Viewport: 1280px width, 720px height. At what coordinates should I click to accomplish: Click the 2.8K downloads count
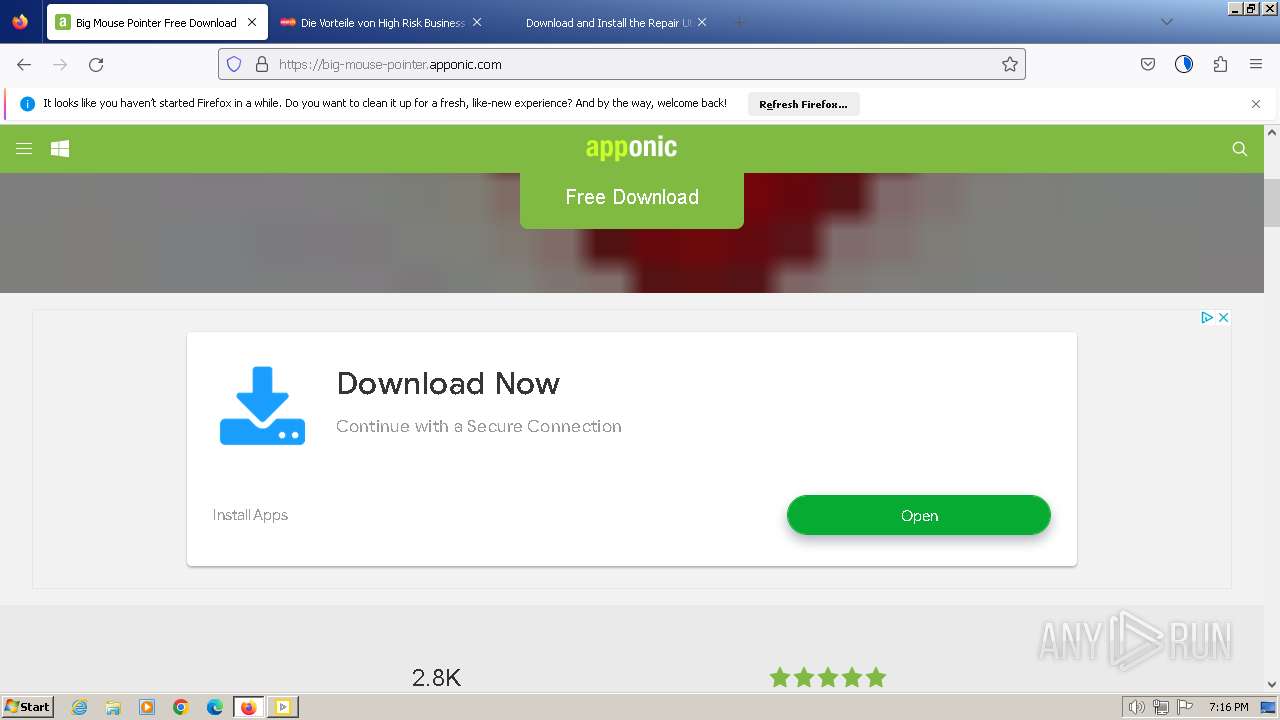[436, 678]
